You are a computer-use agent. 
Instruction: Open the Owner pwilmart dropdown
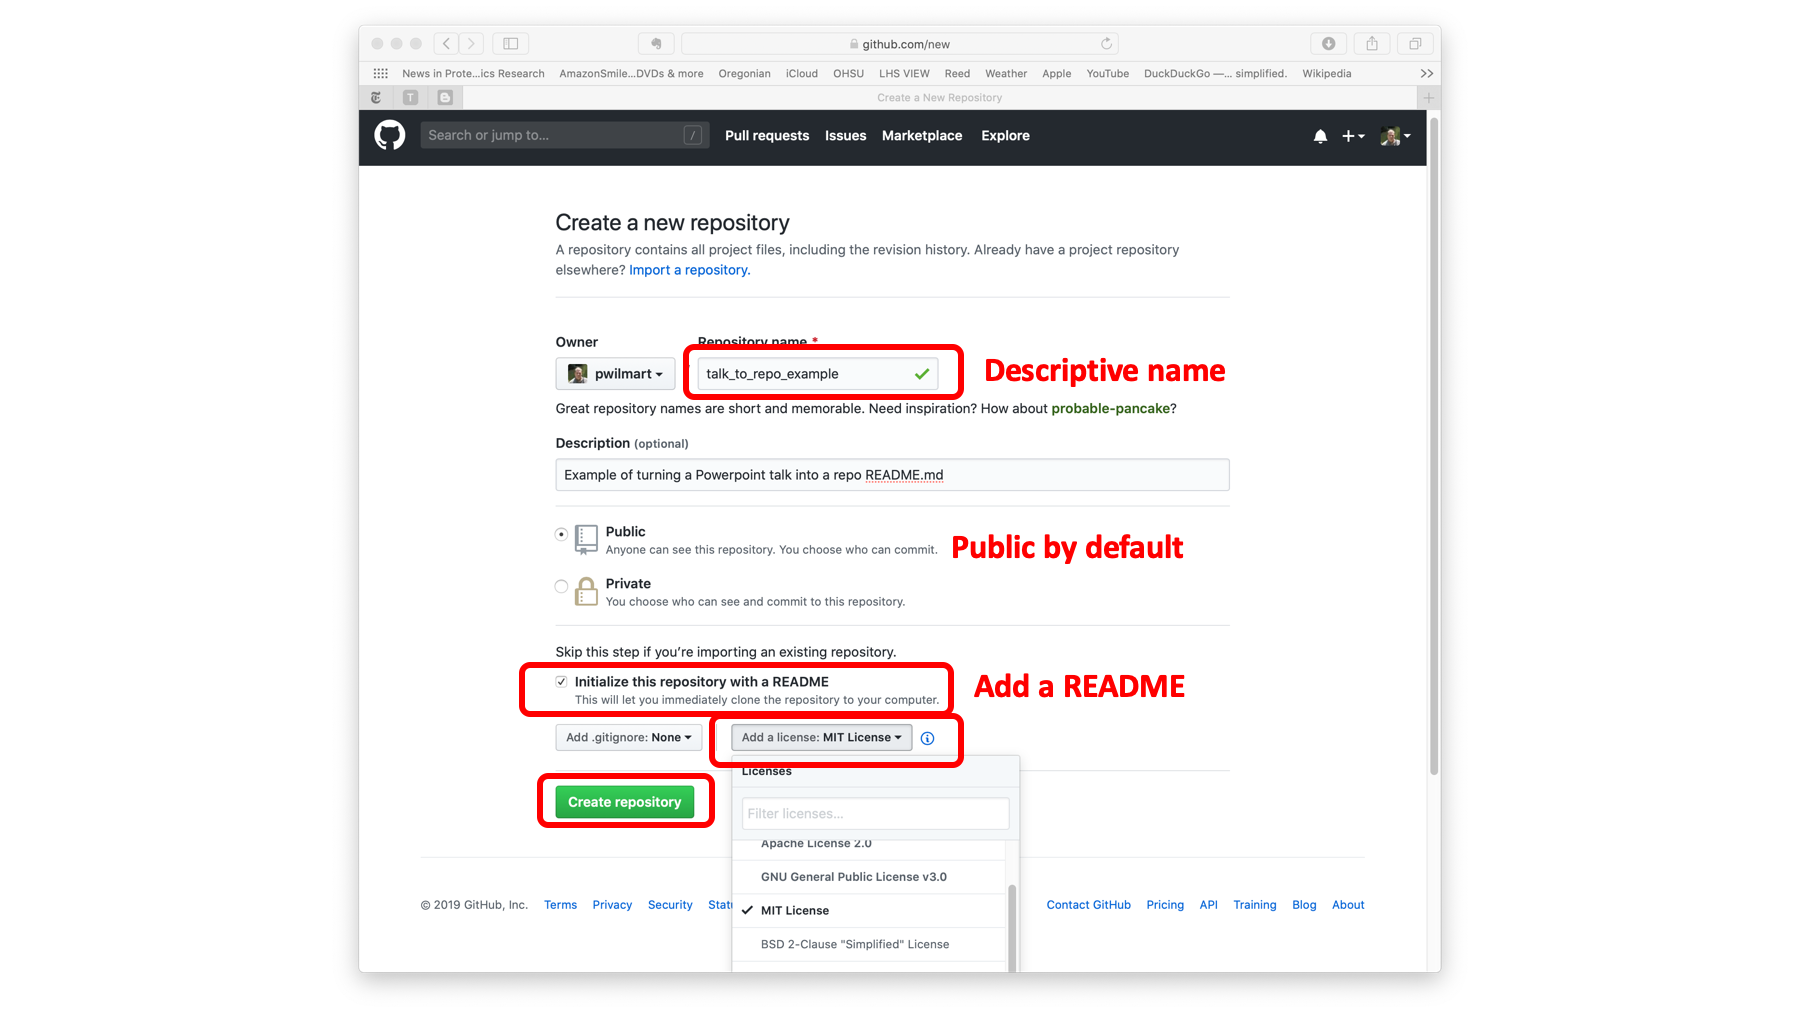(615, 374)
